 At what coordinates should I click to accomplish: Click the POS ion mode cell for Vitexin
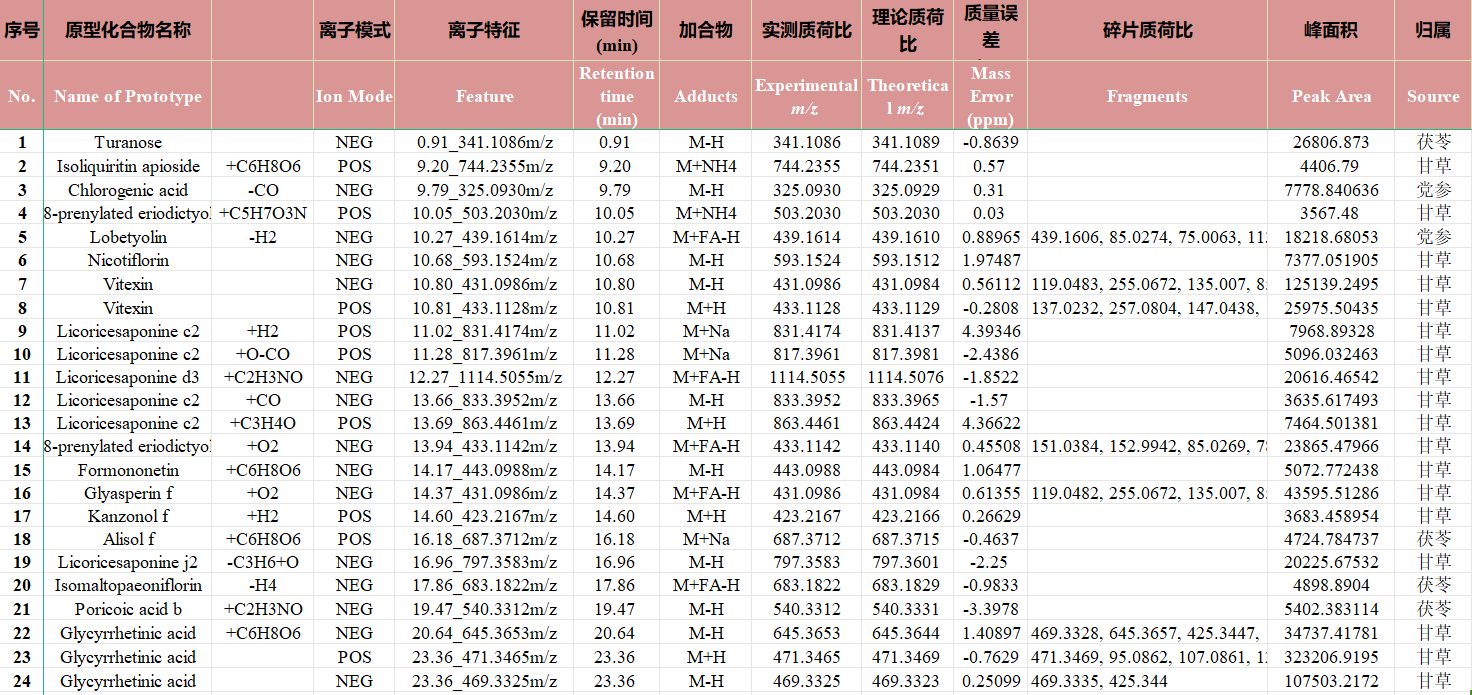[353, 307]
